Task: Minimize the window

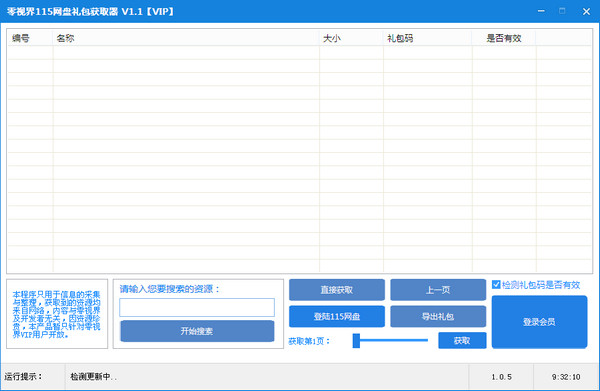Action: click(x=541, y=11)
